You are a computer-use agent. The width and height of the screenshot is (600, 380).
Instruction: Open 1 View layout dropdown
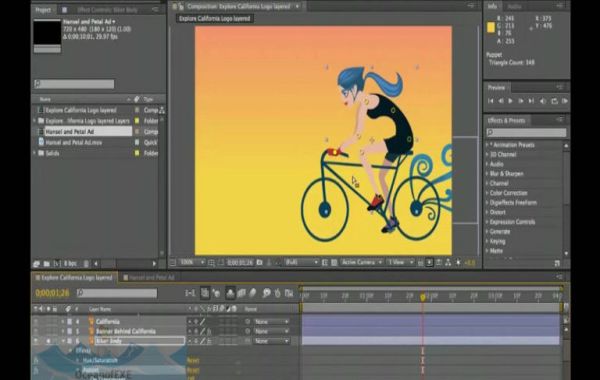(401, 263)
